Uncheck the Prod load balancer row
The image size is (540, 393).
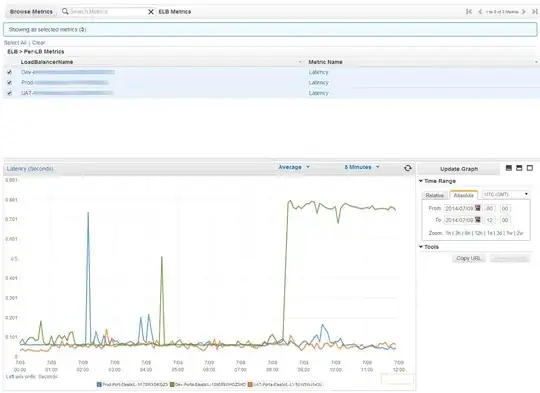coord(9,83)
